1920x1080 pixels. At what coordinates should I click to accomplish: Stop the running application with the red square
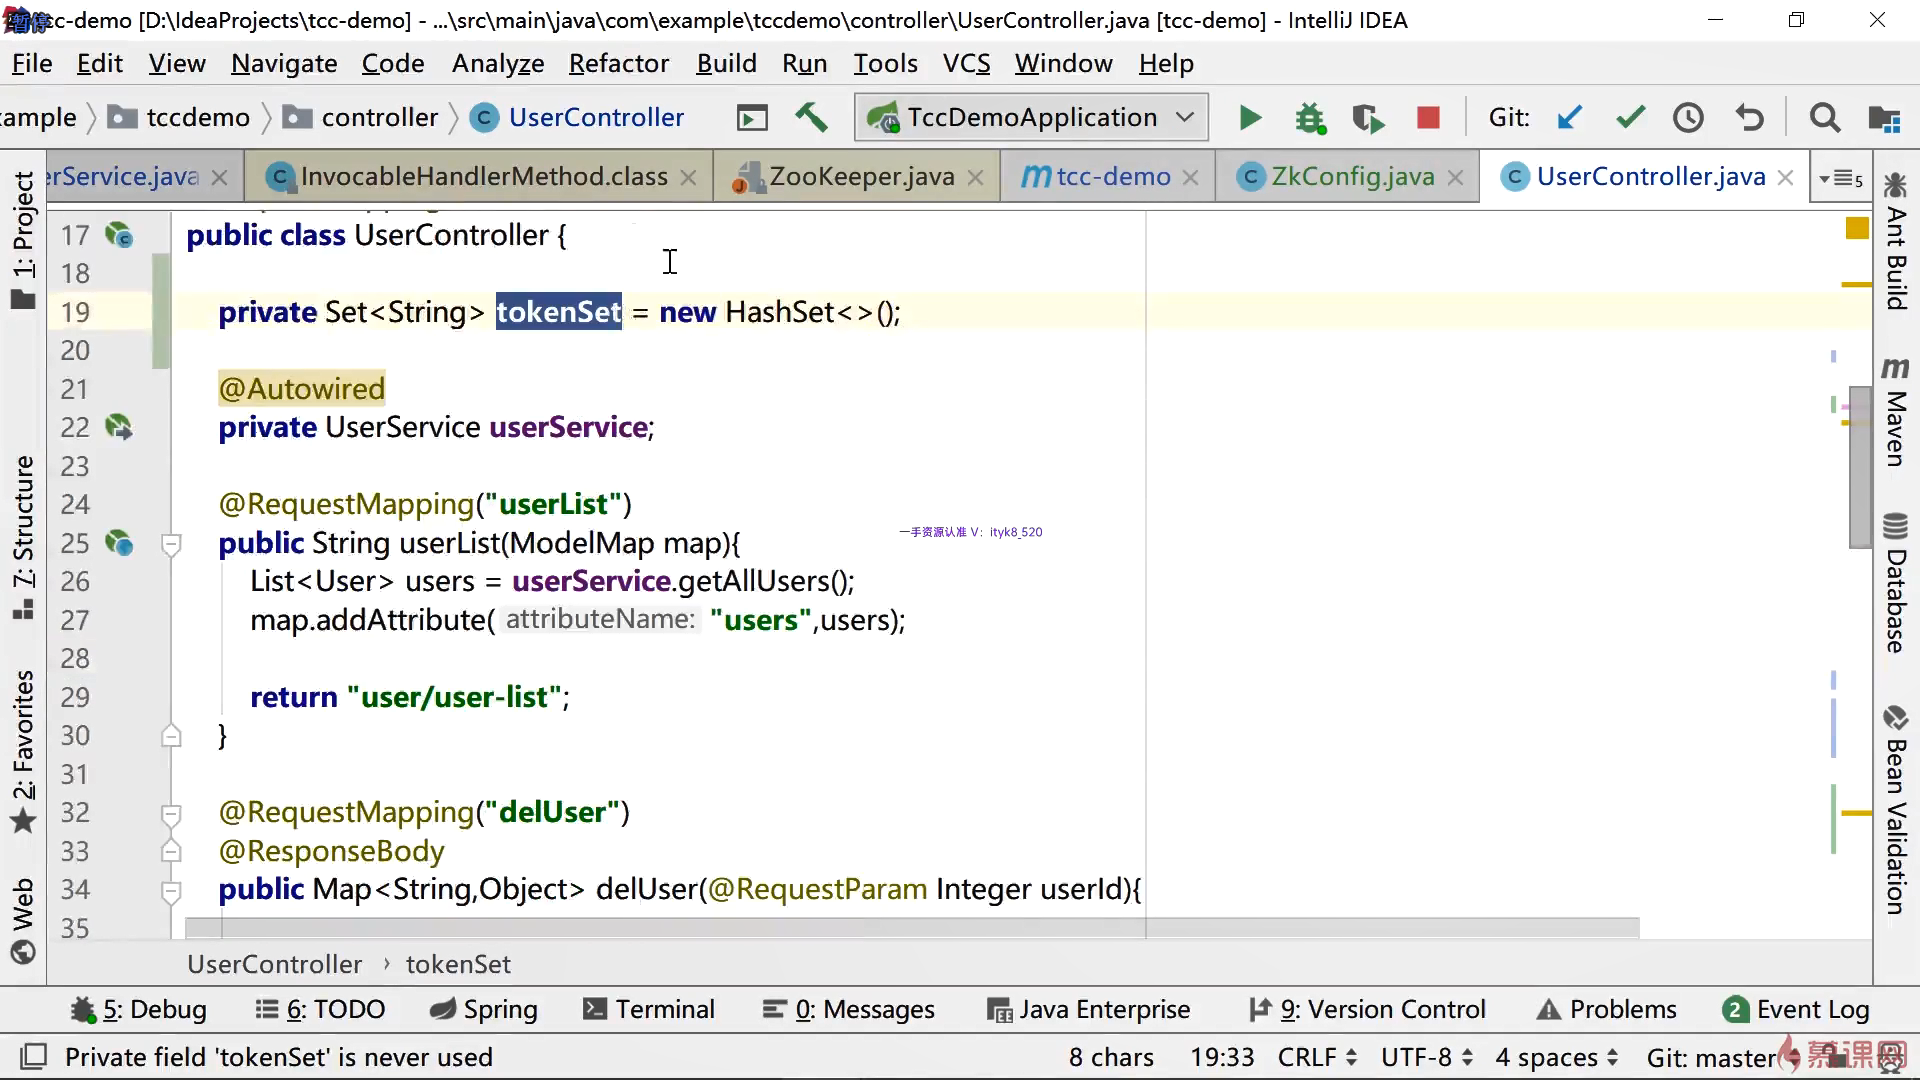(1428, 118)
